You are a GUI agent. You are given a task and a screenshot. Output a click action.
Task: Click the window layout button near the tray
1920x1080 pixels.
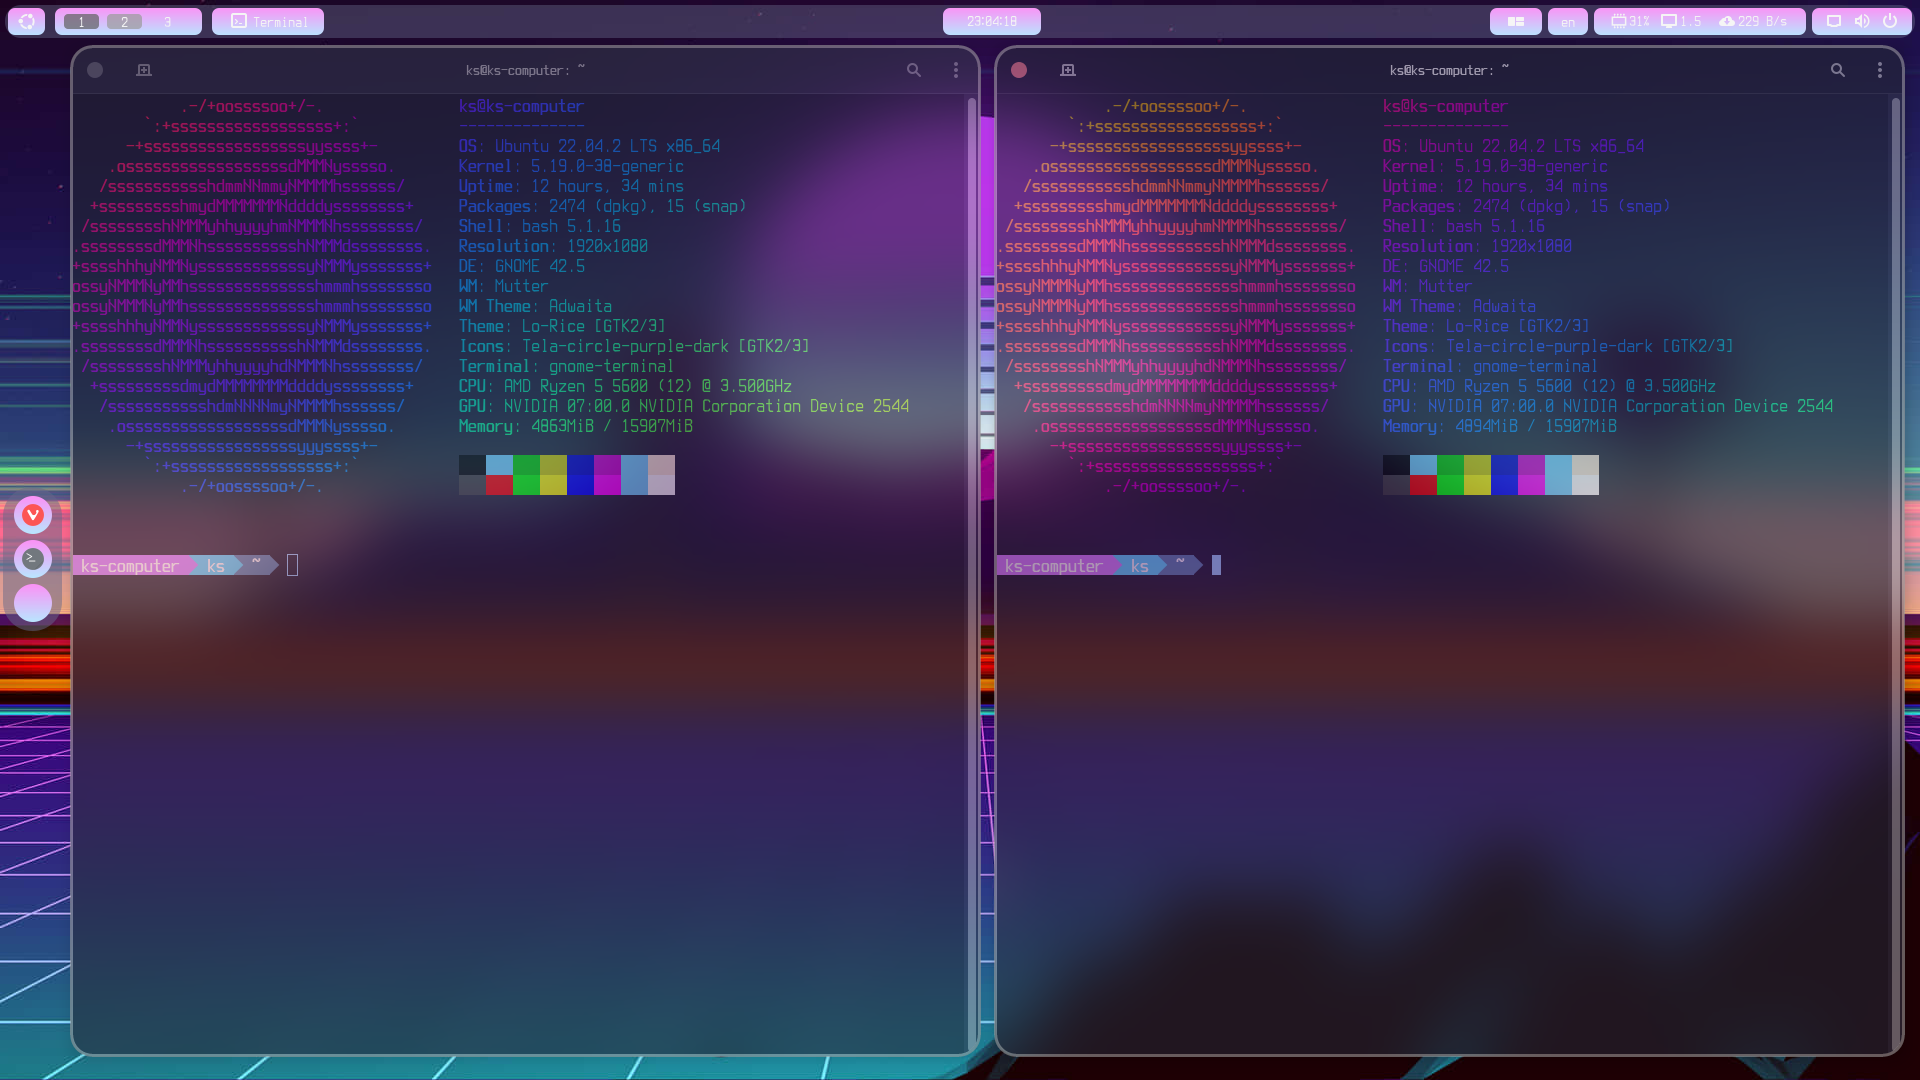pos(1515,21)
